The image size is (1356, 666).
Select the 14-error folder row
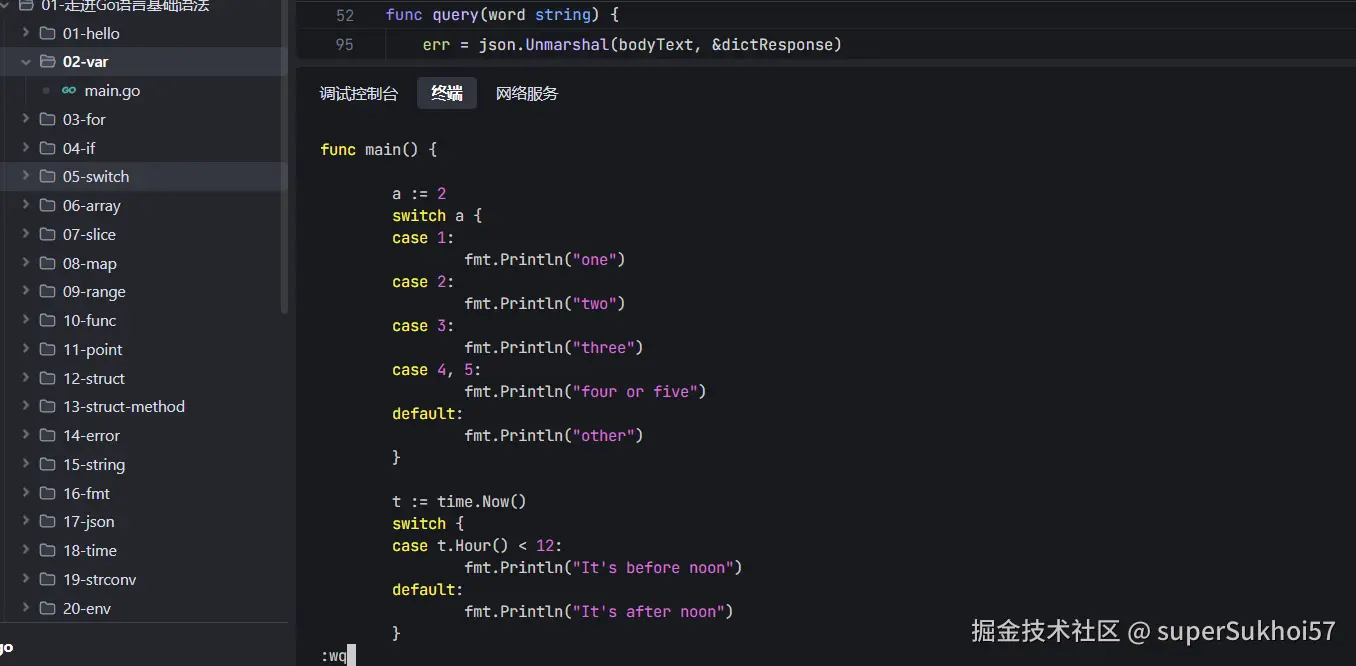144,435
